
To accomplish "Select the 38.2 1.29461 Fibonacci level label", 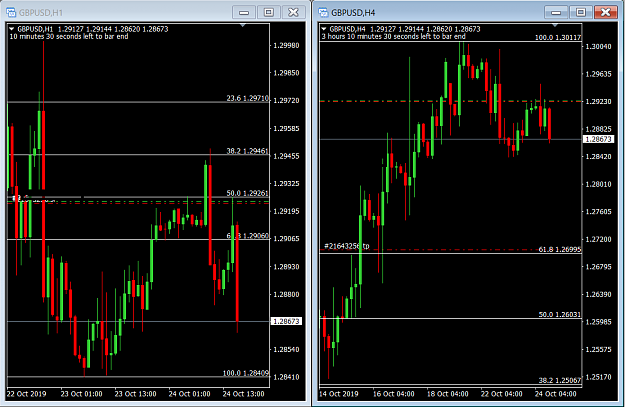I will tap(248, 151).
